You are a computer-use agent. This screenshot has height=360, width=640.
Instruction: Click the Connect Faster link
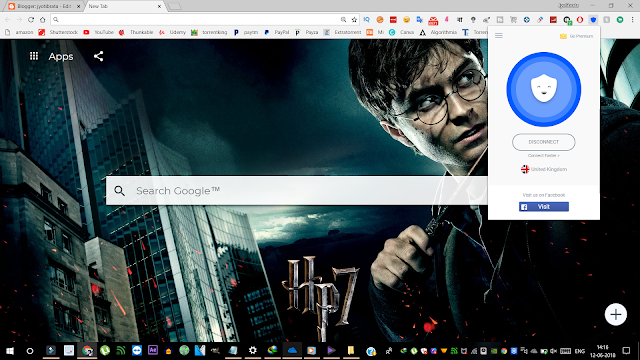pyautogui.click(x=544, y=156)
